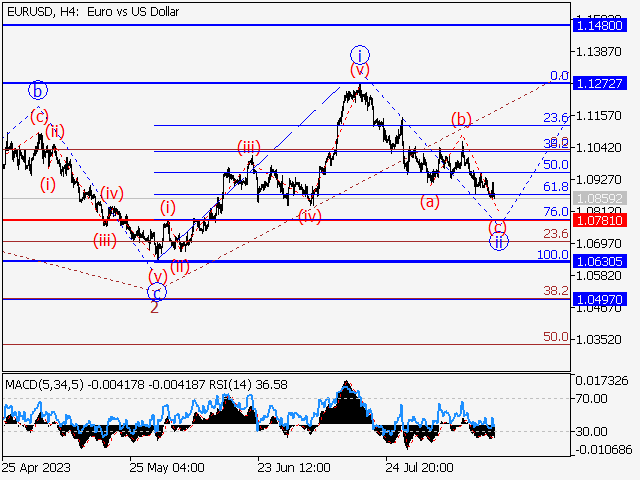640x480 pixels.
Task: Click the gray current price 1.08592 label
Action: [x=600, y=199]
